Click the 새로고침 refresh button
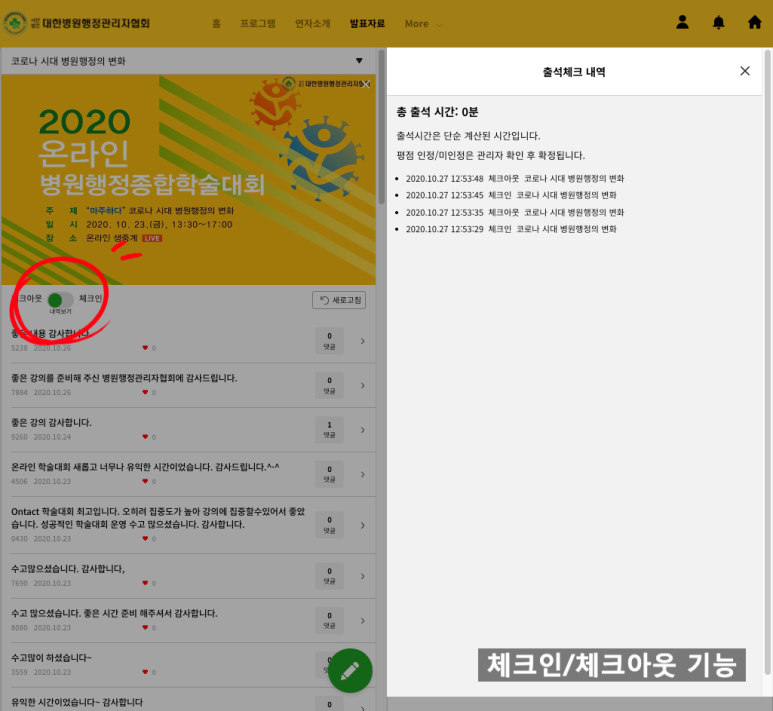This screenshot has height=711, width=773. pyautogui.click(x=339, y=300)
